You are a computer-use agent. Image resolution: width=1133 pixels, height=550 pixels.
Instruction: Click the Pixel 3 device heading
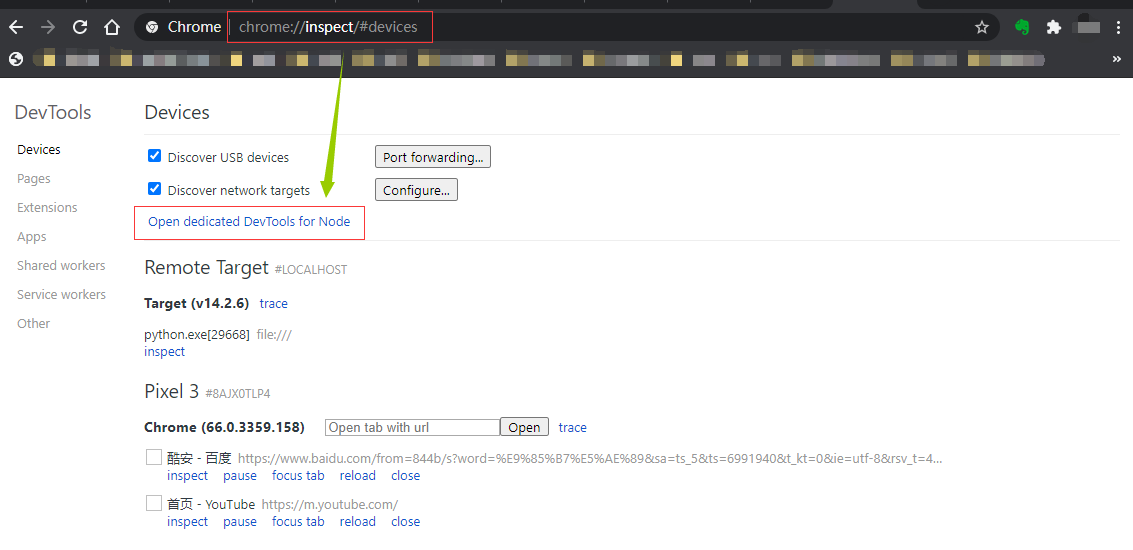pos(171,392)
